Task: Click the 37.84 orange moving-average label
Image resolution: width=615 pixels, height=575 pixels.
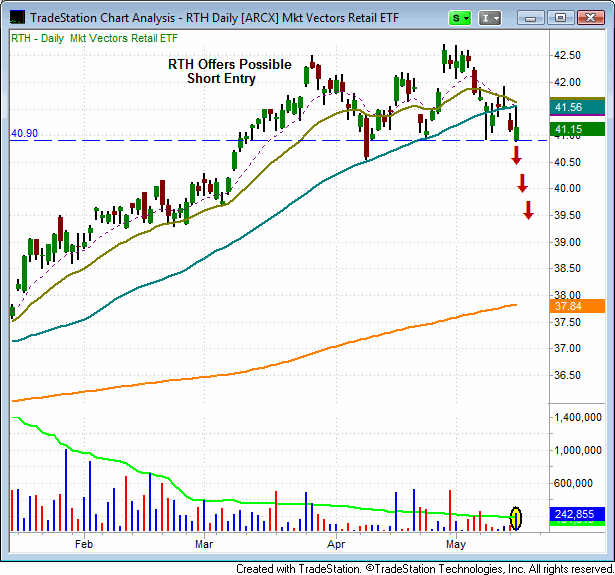Action: coord(577,306)
